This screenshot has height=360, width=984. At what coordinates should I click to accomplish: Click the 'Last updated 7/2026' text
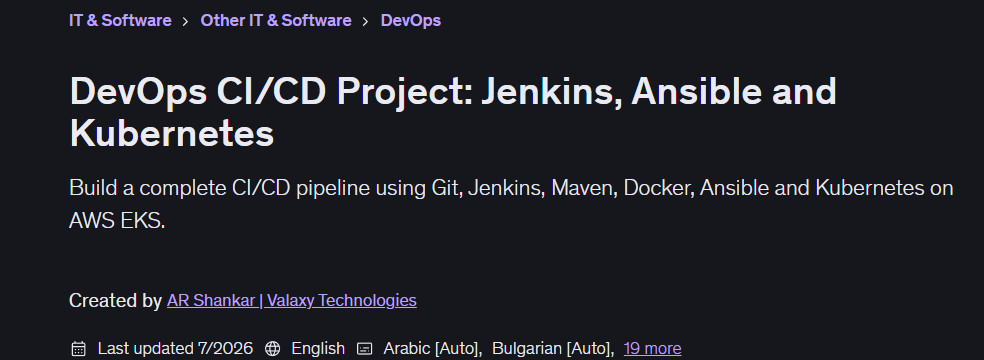point(175,348)
